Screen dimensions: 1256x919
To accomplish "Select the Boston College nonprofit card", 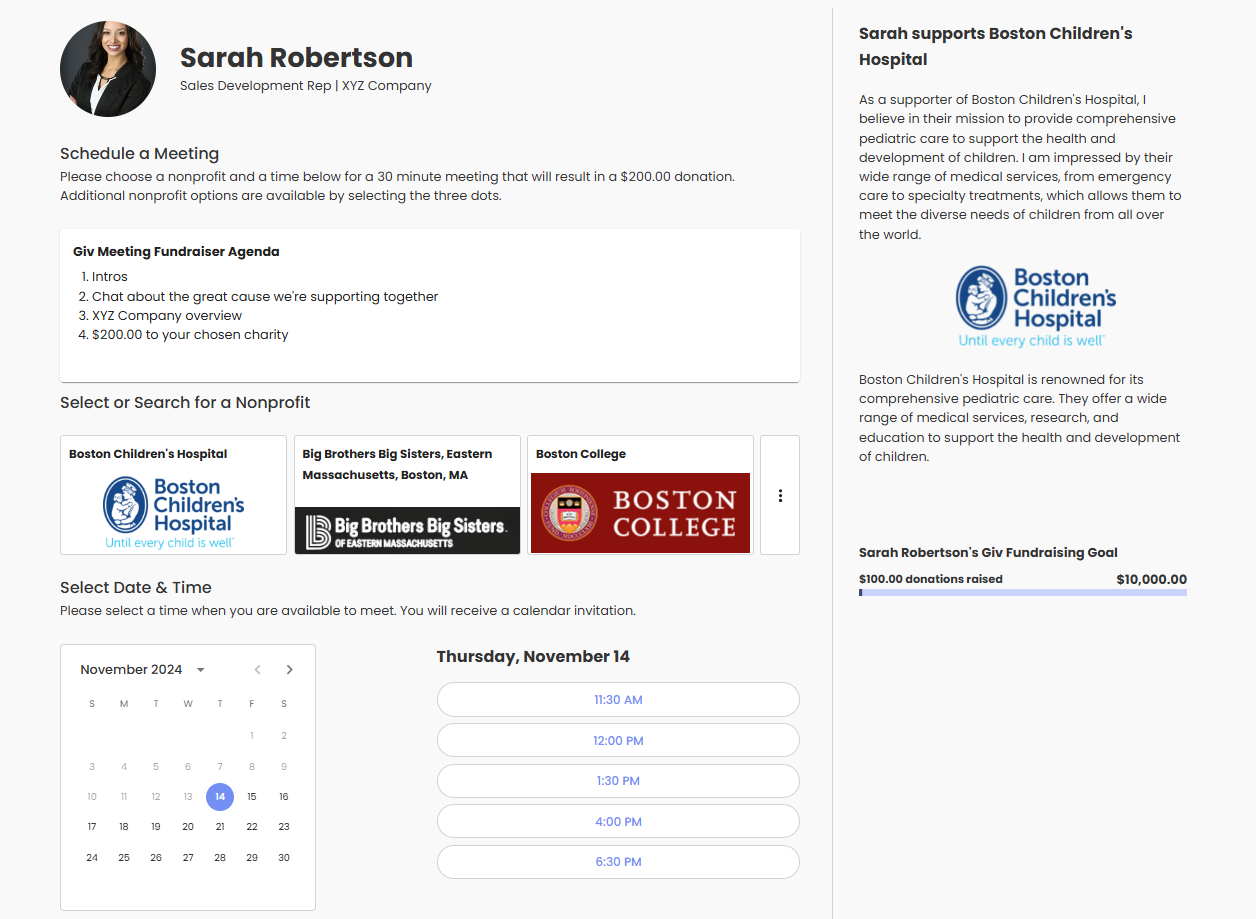I will click(x=640, y=495).
